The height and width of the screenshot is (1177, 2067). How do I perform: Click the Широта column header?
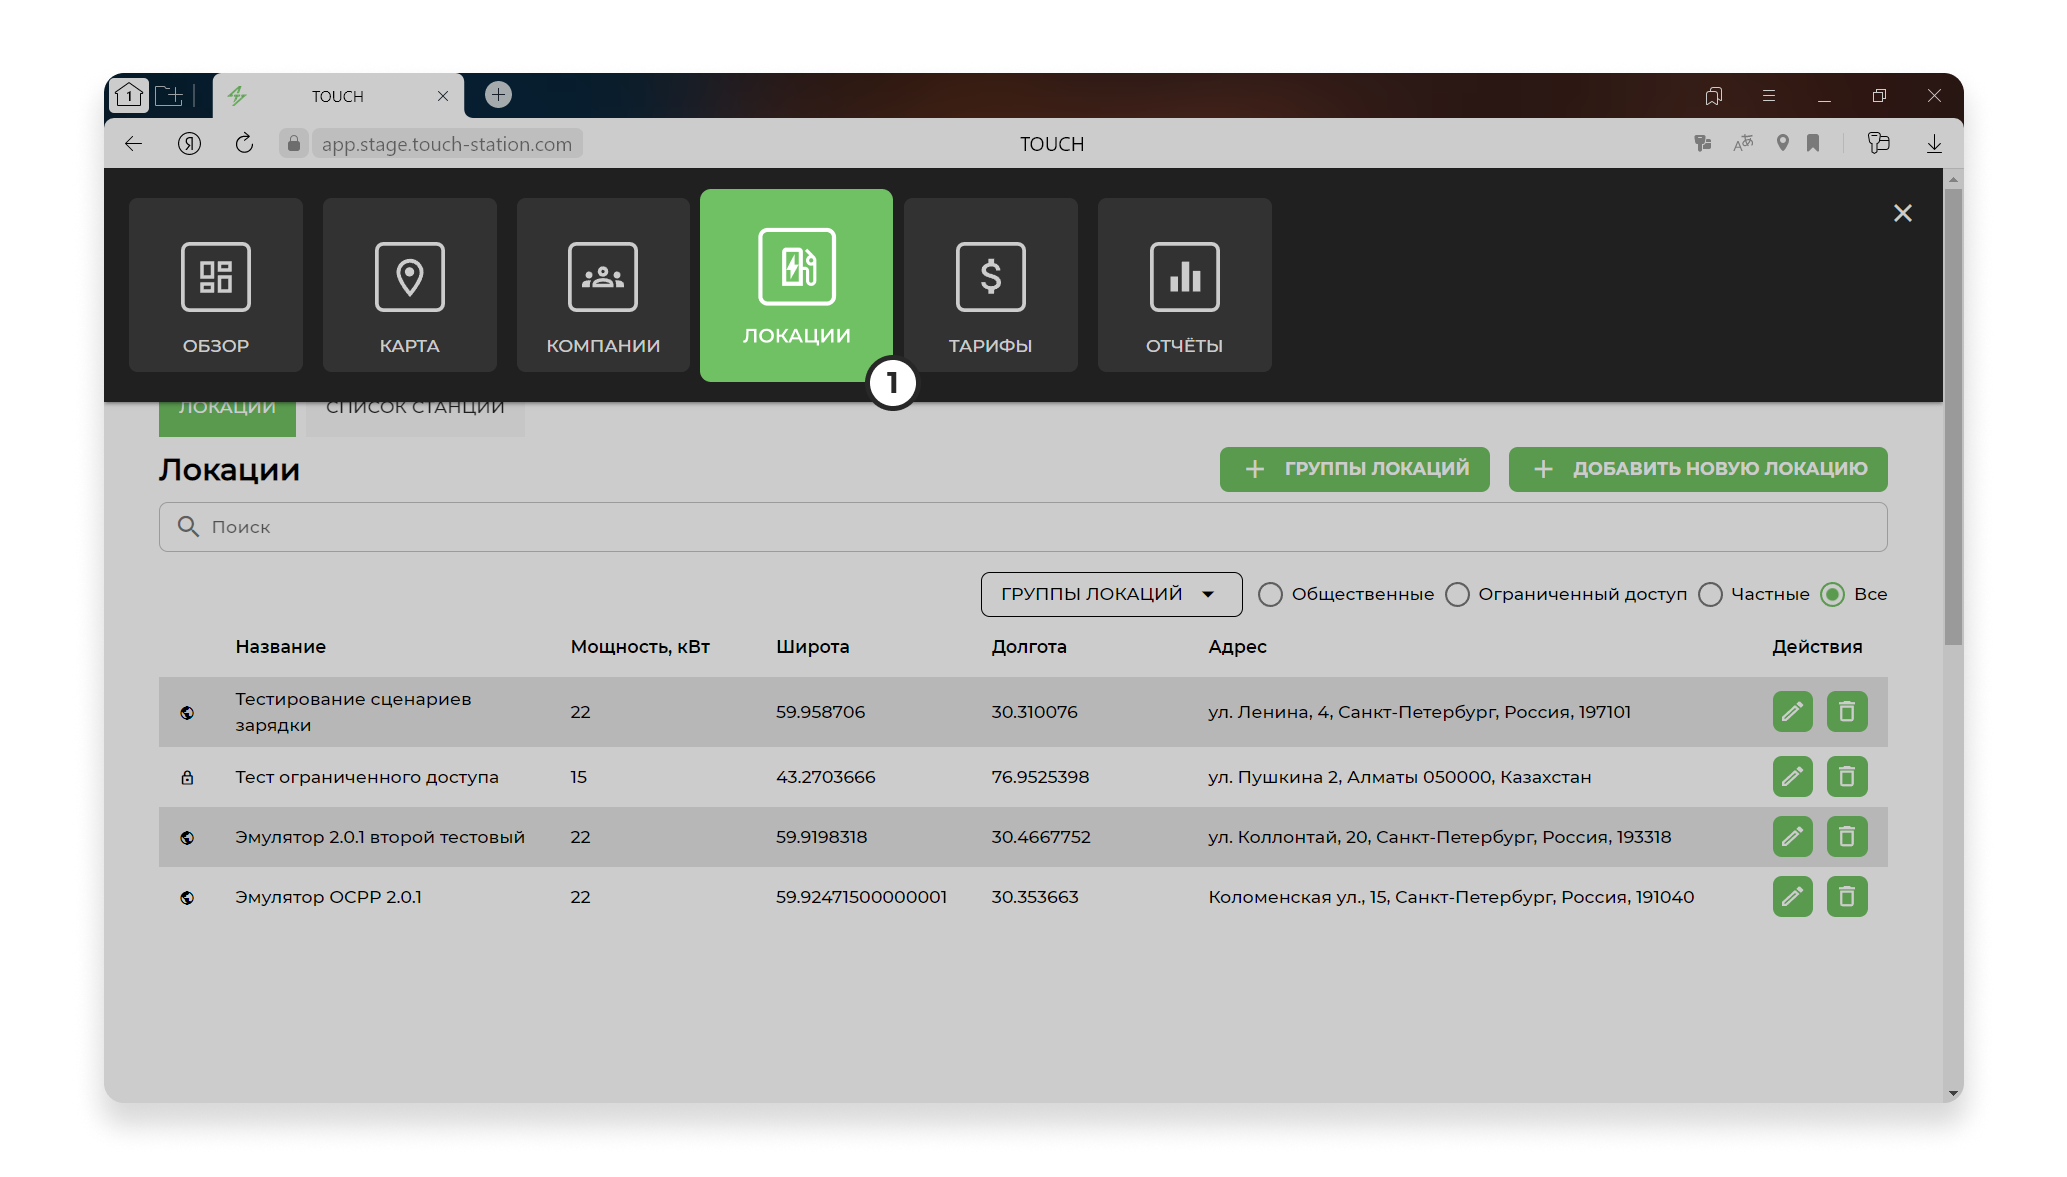pyautogui.click(x=812, y=647)
